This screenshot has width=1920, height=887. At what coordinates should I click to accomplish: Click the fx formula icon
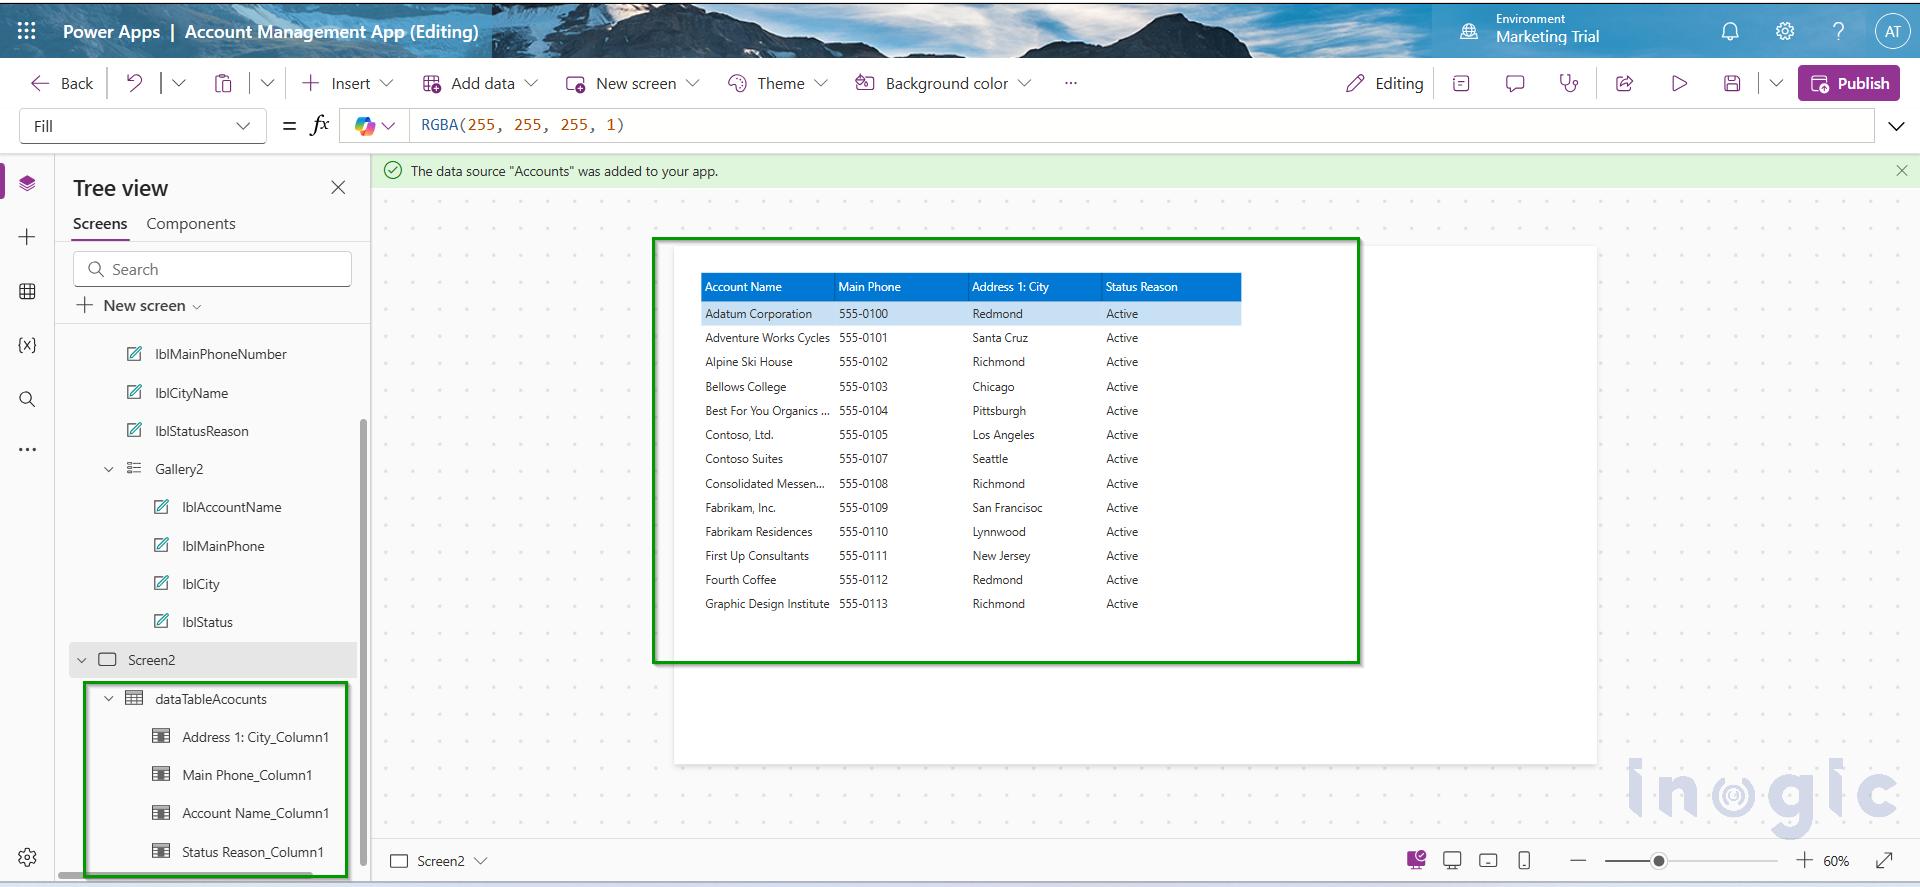[320, 125]
